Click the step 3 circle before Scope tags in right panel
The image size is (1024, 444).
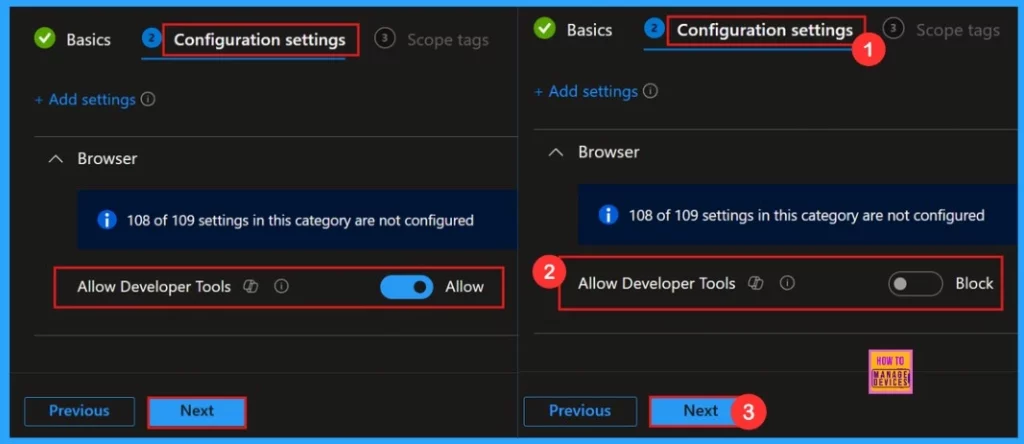pyautogui.click(x=893, y=28)
